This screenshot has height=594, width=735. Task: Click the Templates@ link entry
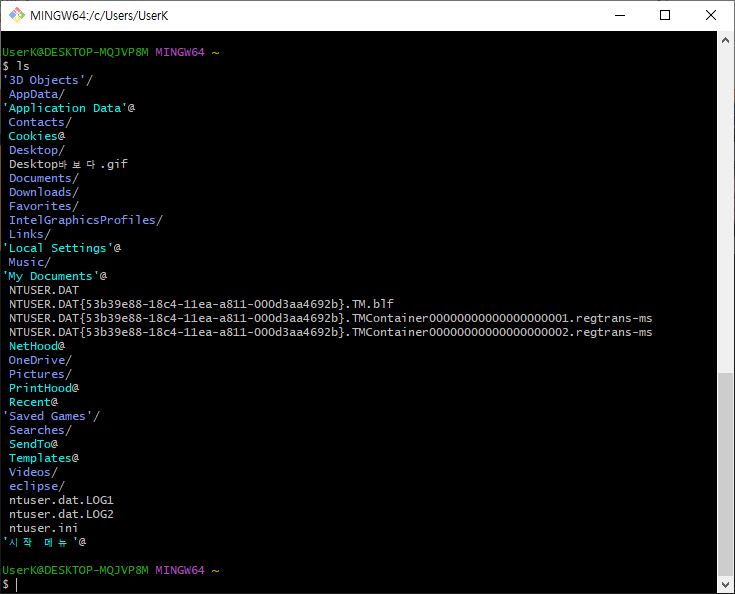44,458
